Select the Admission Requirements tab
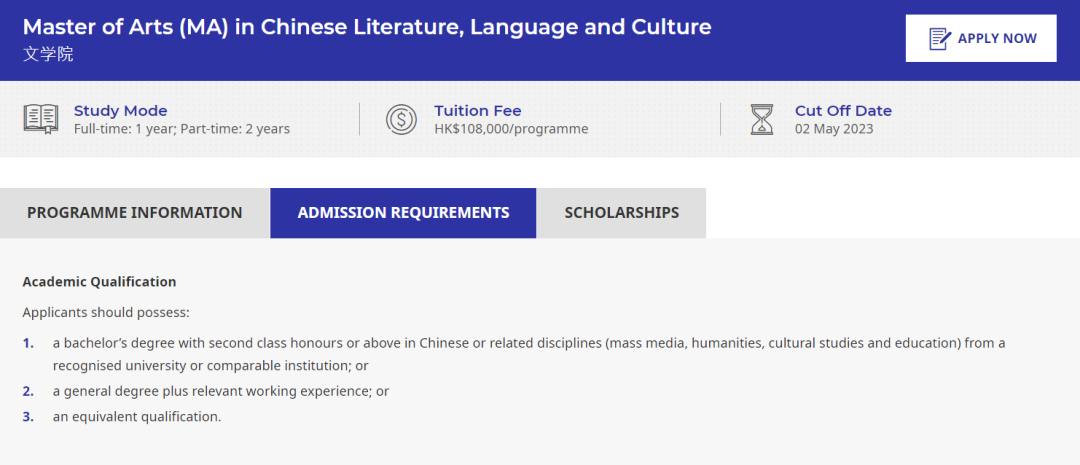The image size is (1080, 465). coord(403,213)
